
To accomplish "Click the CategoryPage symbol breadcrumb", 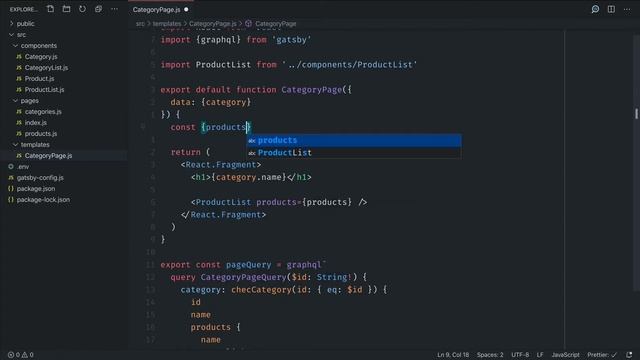I will 276,24.
